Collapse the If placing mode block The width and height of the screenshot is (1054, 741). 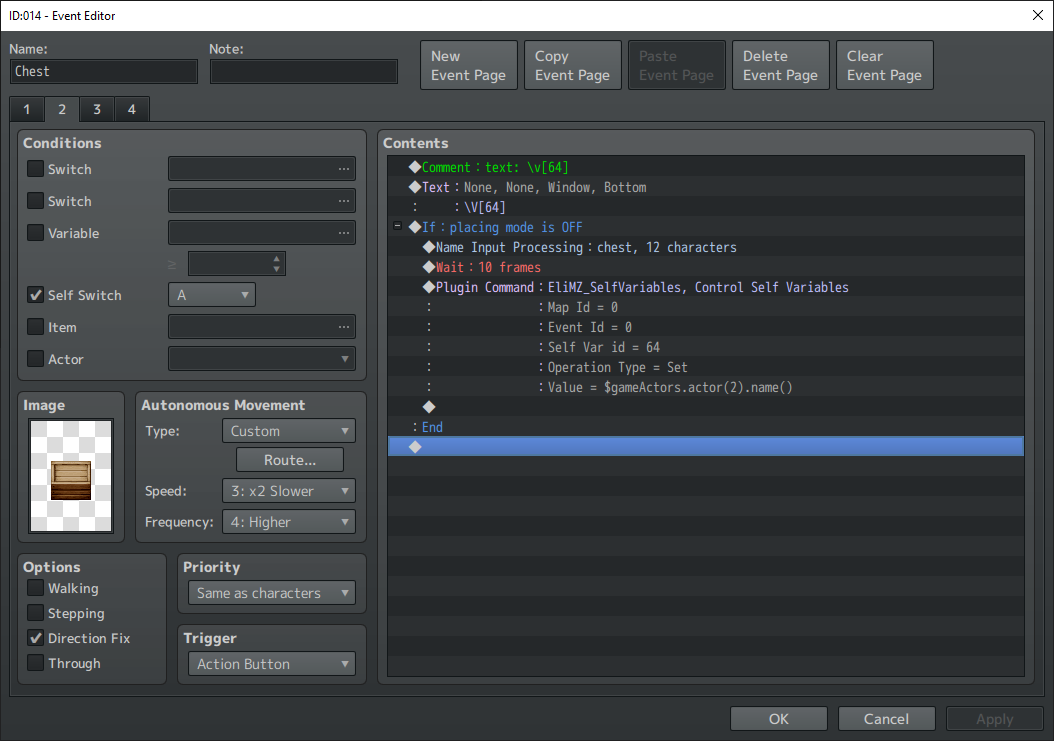click(x=398, y=227)
